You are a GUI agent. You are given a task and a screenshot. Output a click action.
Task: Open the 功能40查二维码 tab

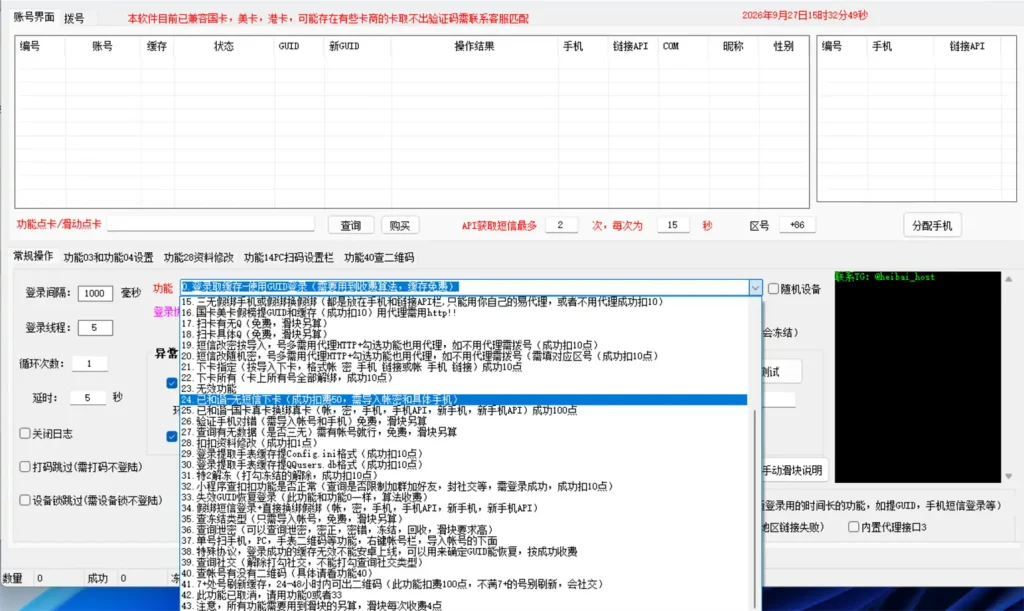click(379, 257)
